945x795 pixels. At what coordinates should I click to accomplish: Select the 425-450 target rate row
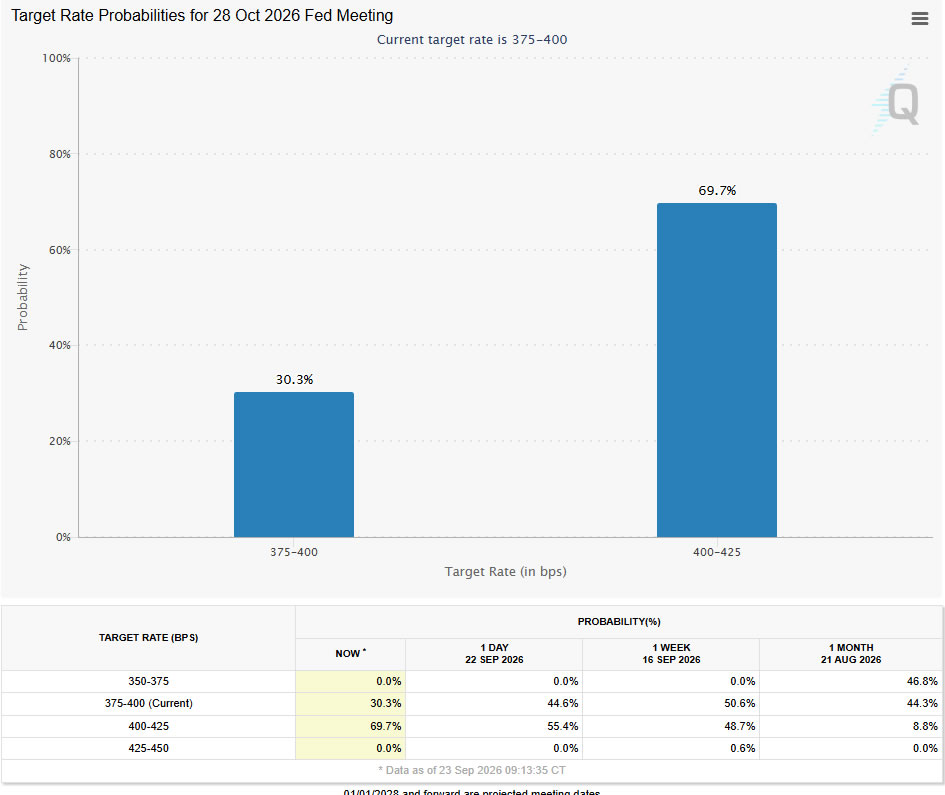(472, 748)
